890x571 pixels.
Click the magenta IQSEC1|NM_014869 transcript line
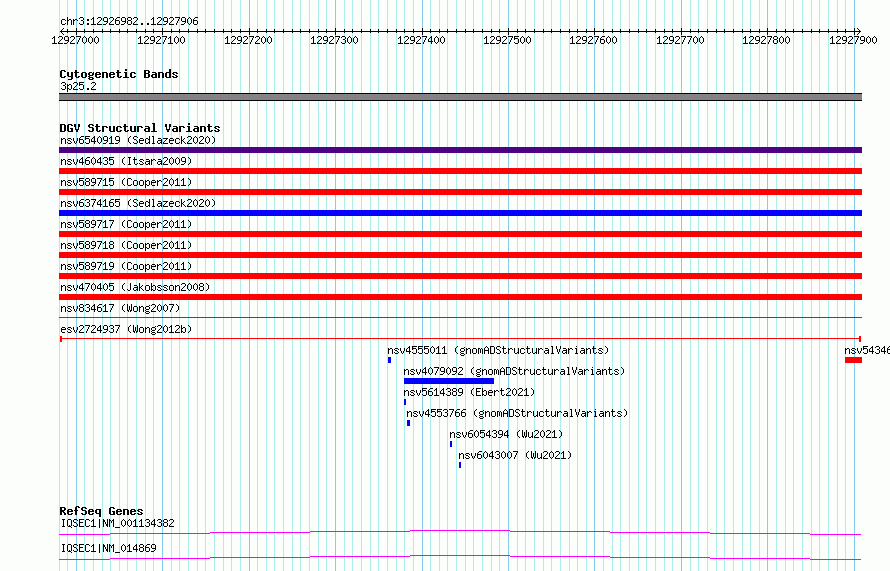pyautogui.click(x=460, y=557)
